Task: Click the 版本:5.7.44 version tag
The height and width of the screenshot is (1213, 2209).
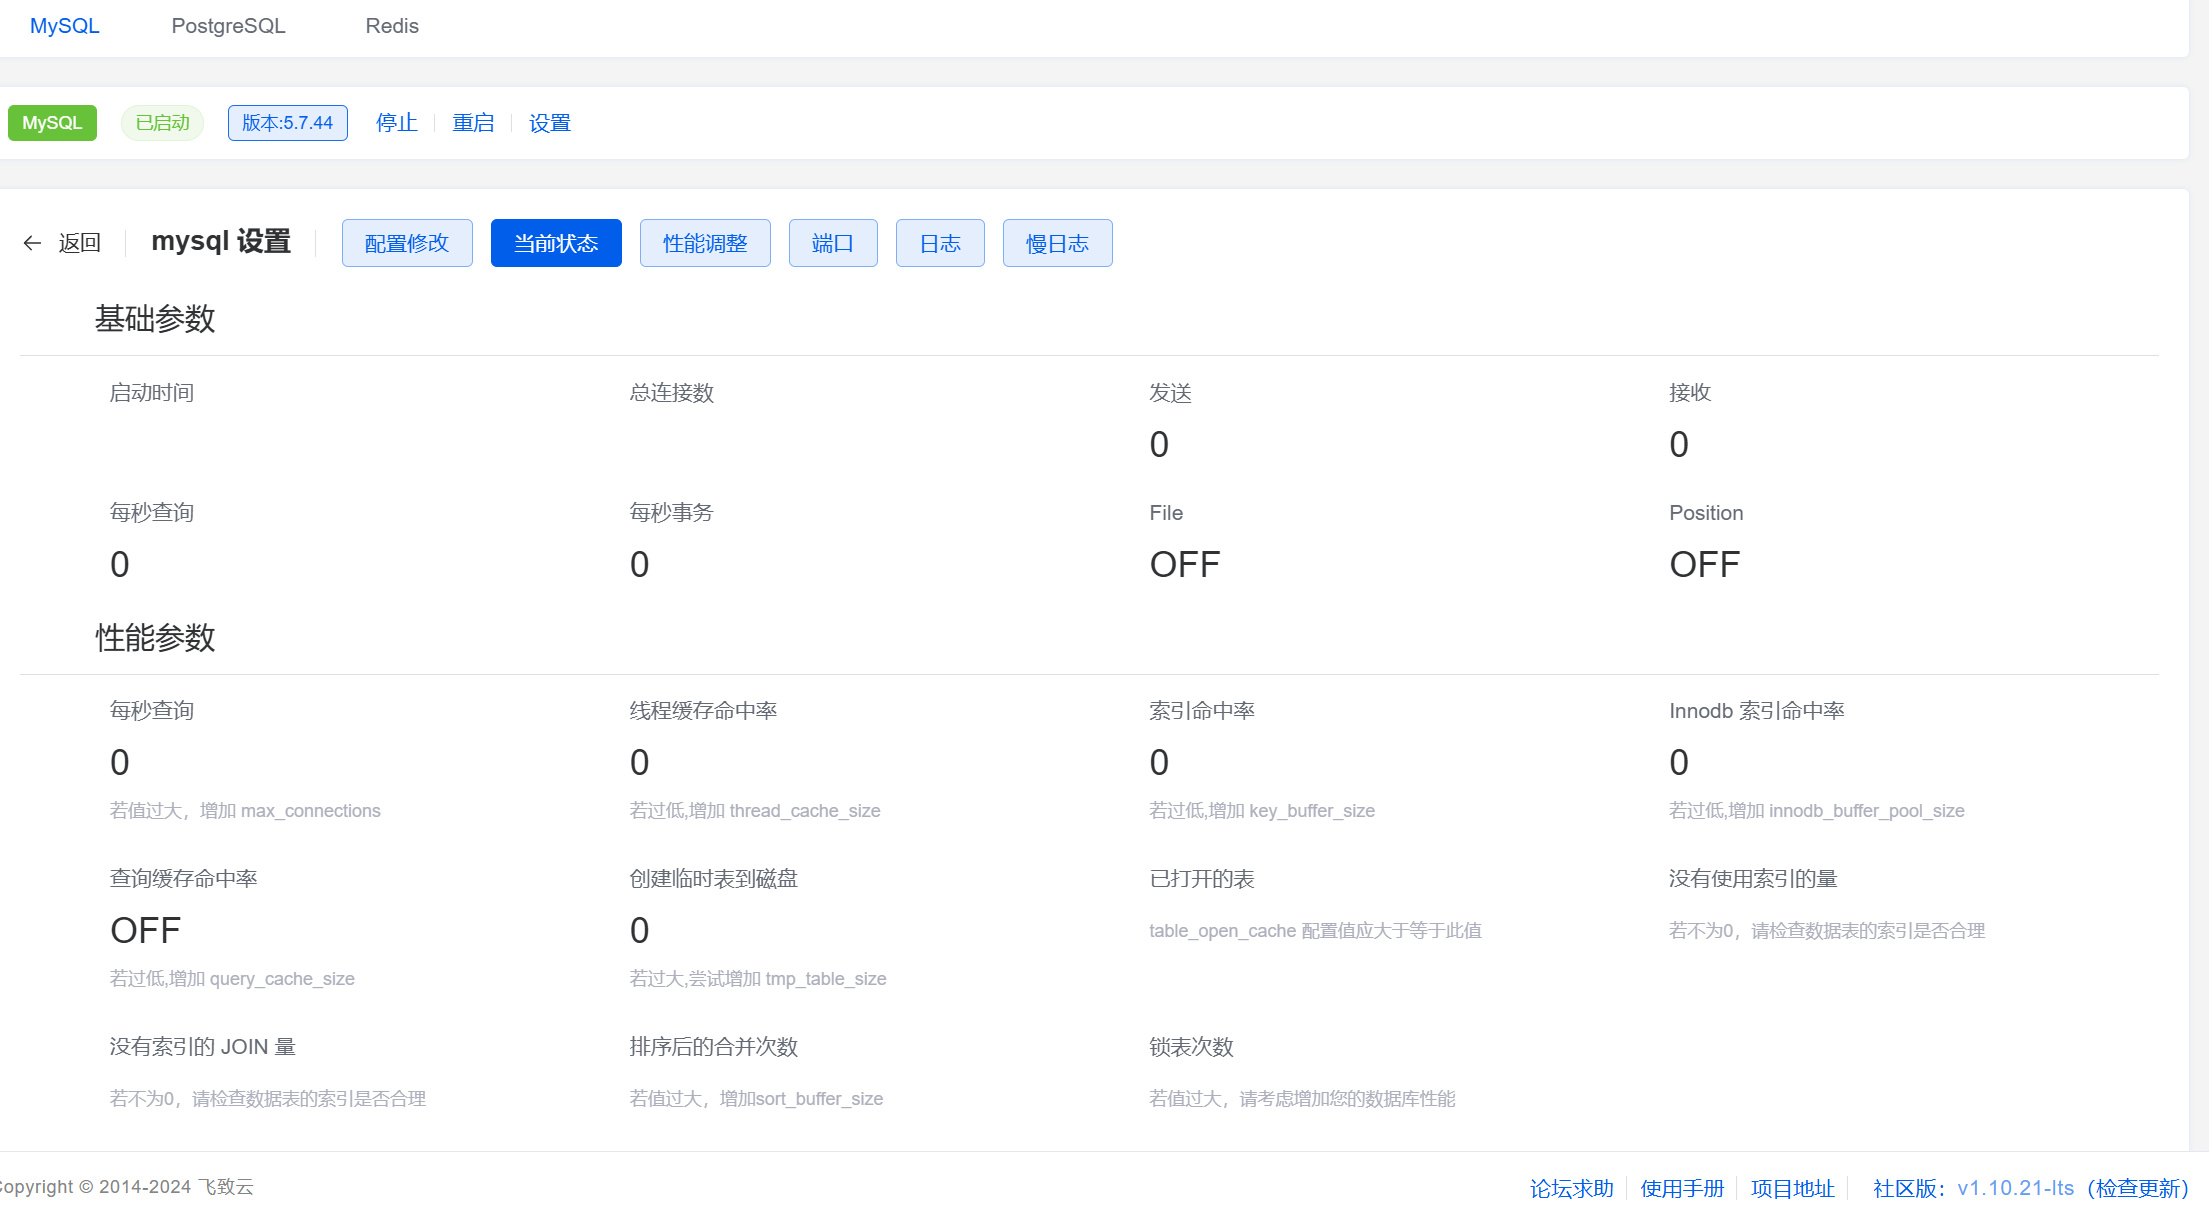Action: (287, 123)
